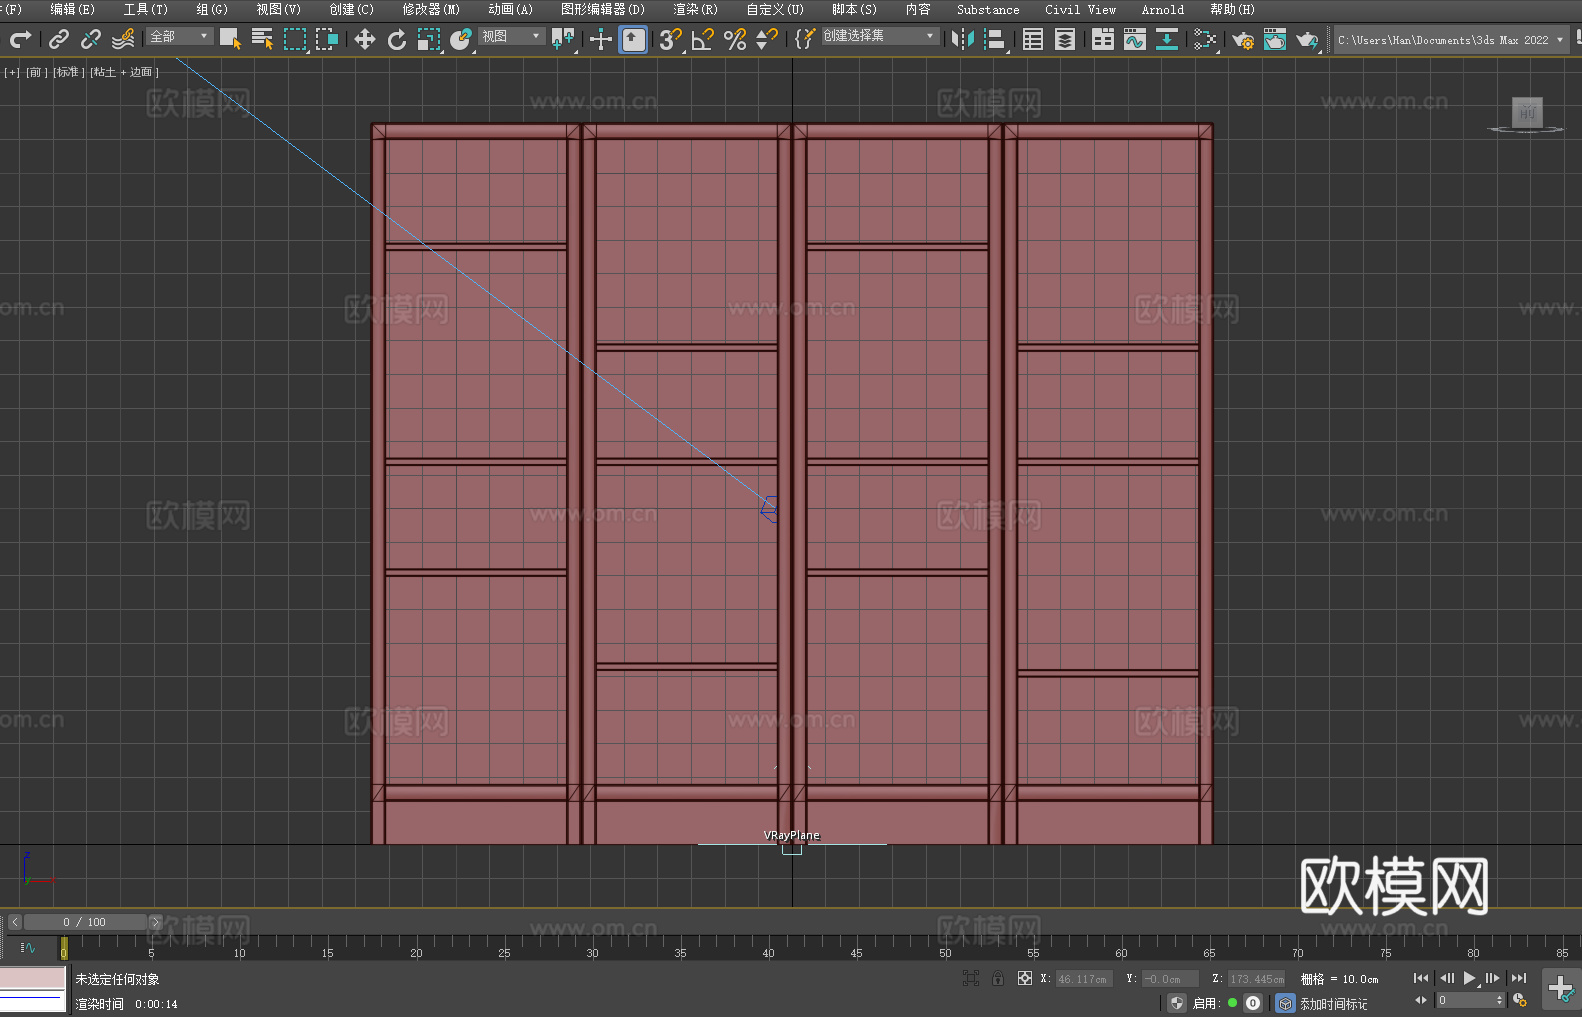Open the [标准] viewport shading label menu
This screenshot has width=1582, height=1017.
tap(69, 72)
